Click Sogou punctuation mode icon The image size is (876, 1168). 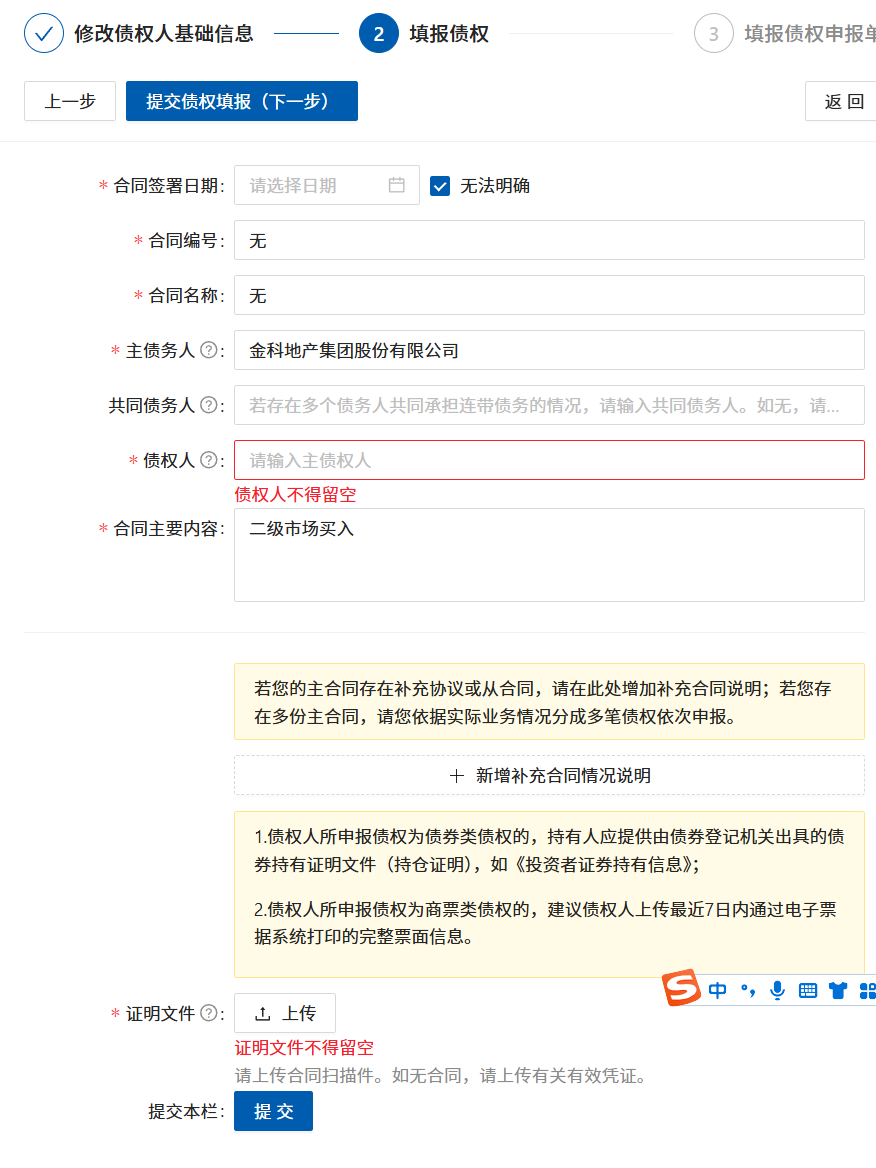point(748,990)
